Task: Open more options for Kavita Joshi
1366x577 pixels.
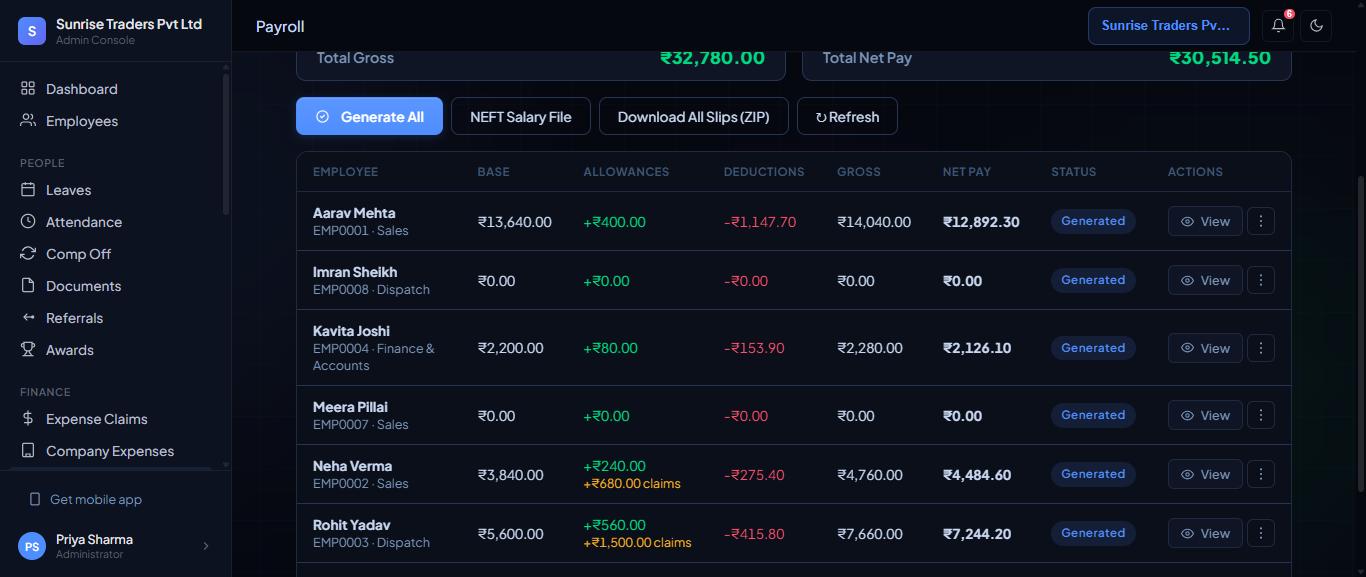Action: point(1261,348)
